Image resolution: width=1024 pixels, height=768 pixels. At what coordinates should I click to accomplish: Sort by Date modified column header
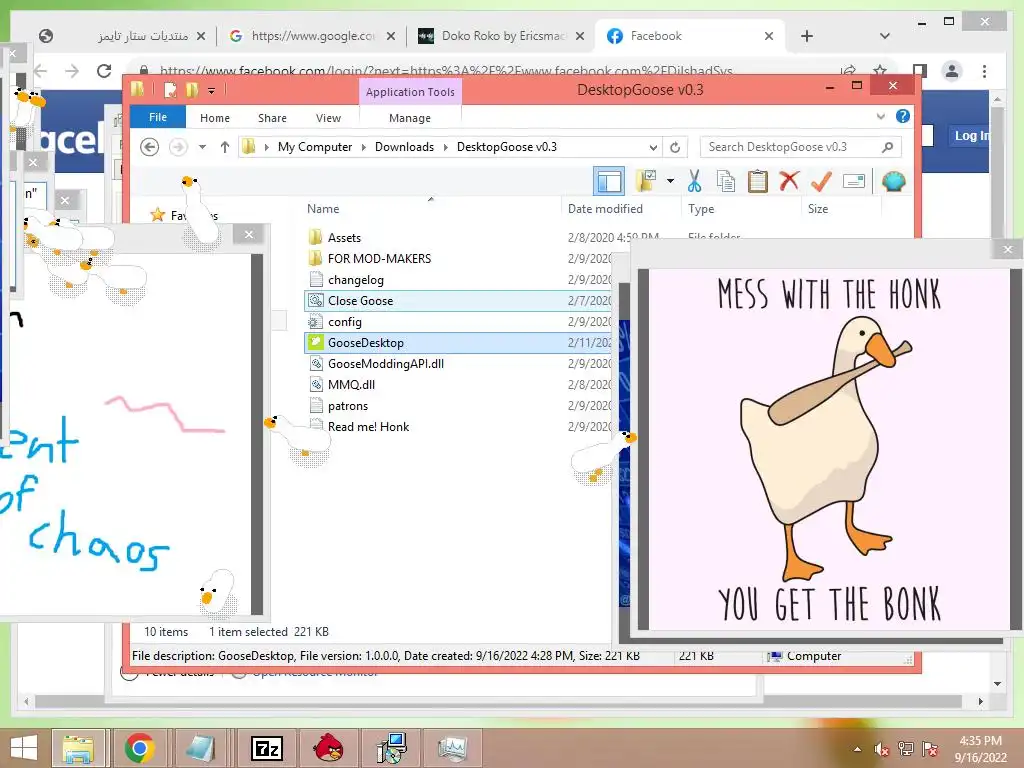coord(605,209)
